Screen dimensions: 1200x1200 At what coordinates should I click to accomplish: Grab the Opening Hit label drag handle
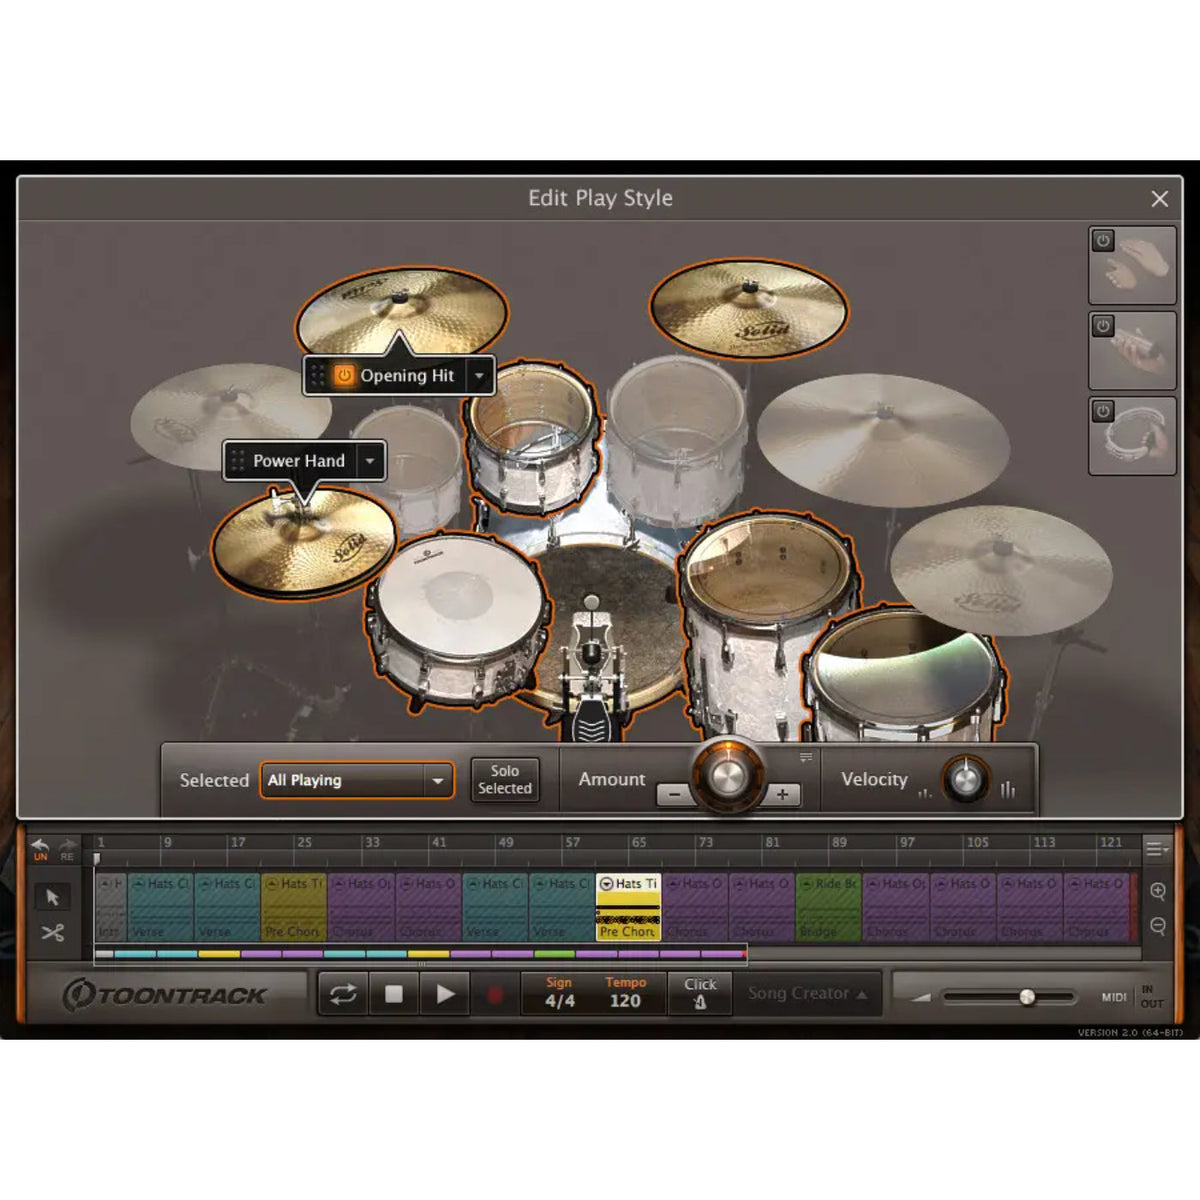pyautogui.click(x=318, y=376)
